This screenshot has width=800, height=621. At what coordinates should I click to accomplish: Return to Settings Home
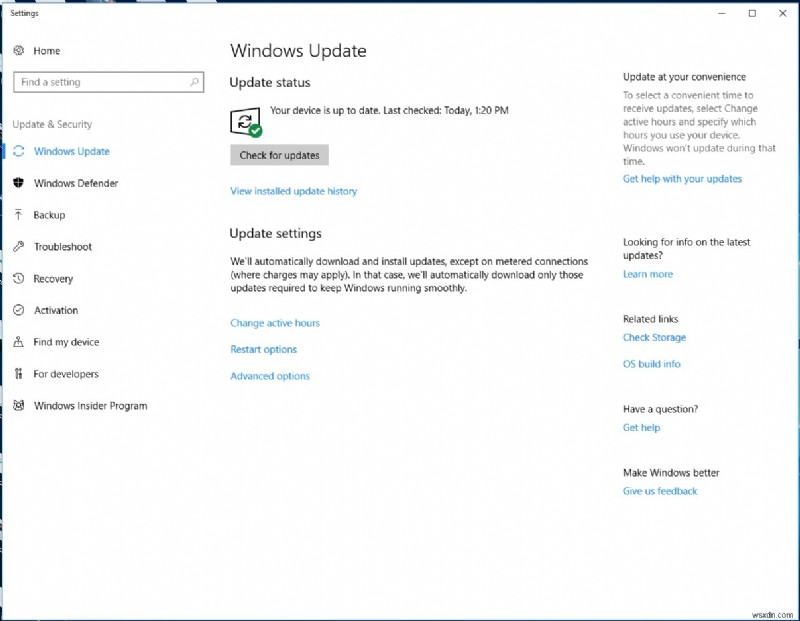pyautogui.click(x=46, y=51)
